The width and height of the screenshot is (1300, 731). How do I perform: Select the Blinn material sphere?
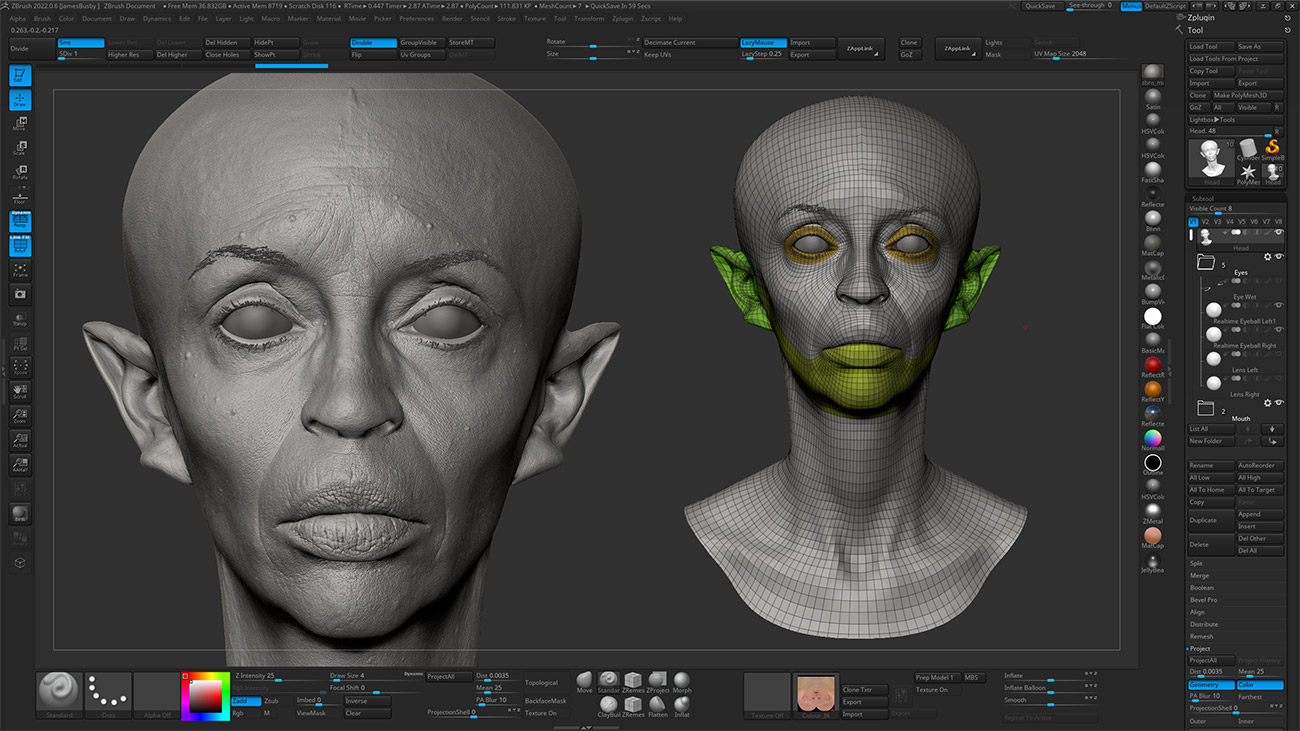tap(1153, 218)
